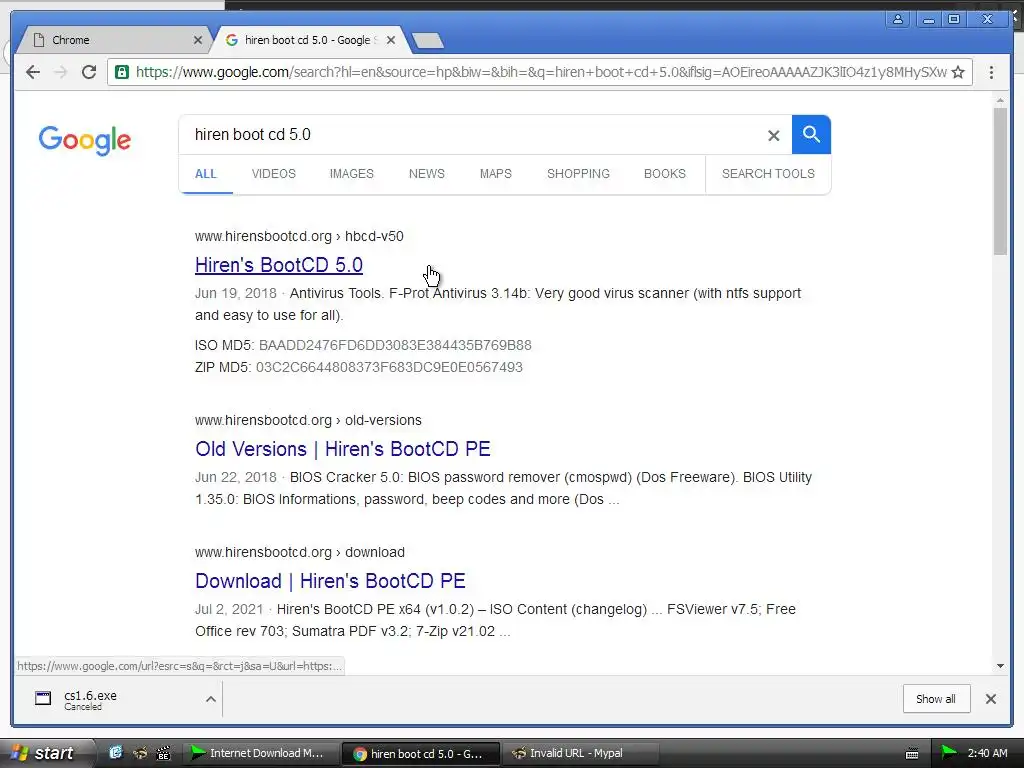Click the blue magnifier search button
Viewport: 1024px width, 768px height.
click(x=811, y=135)
